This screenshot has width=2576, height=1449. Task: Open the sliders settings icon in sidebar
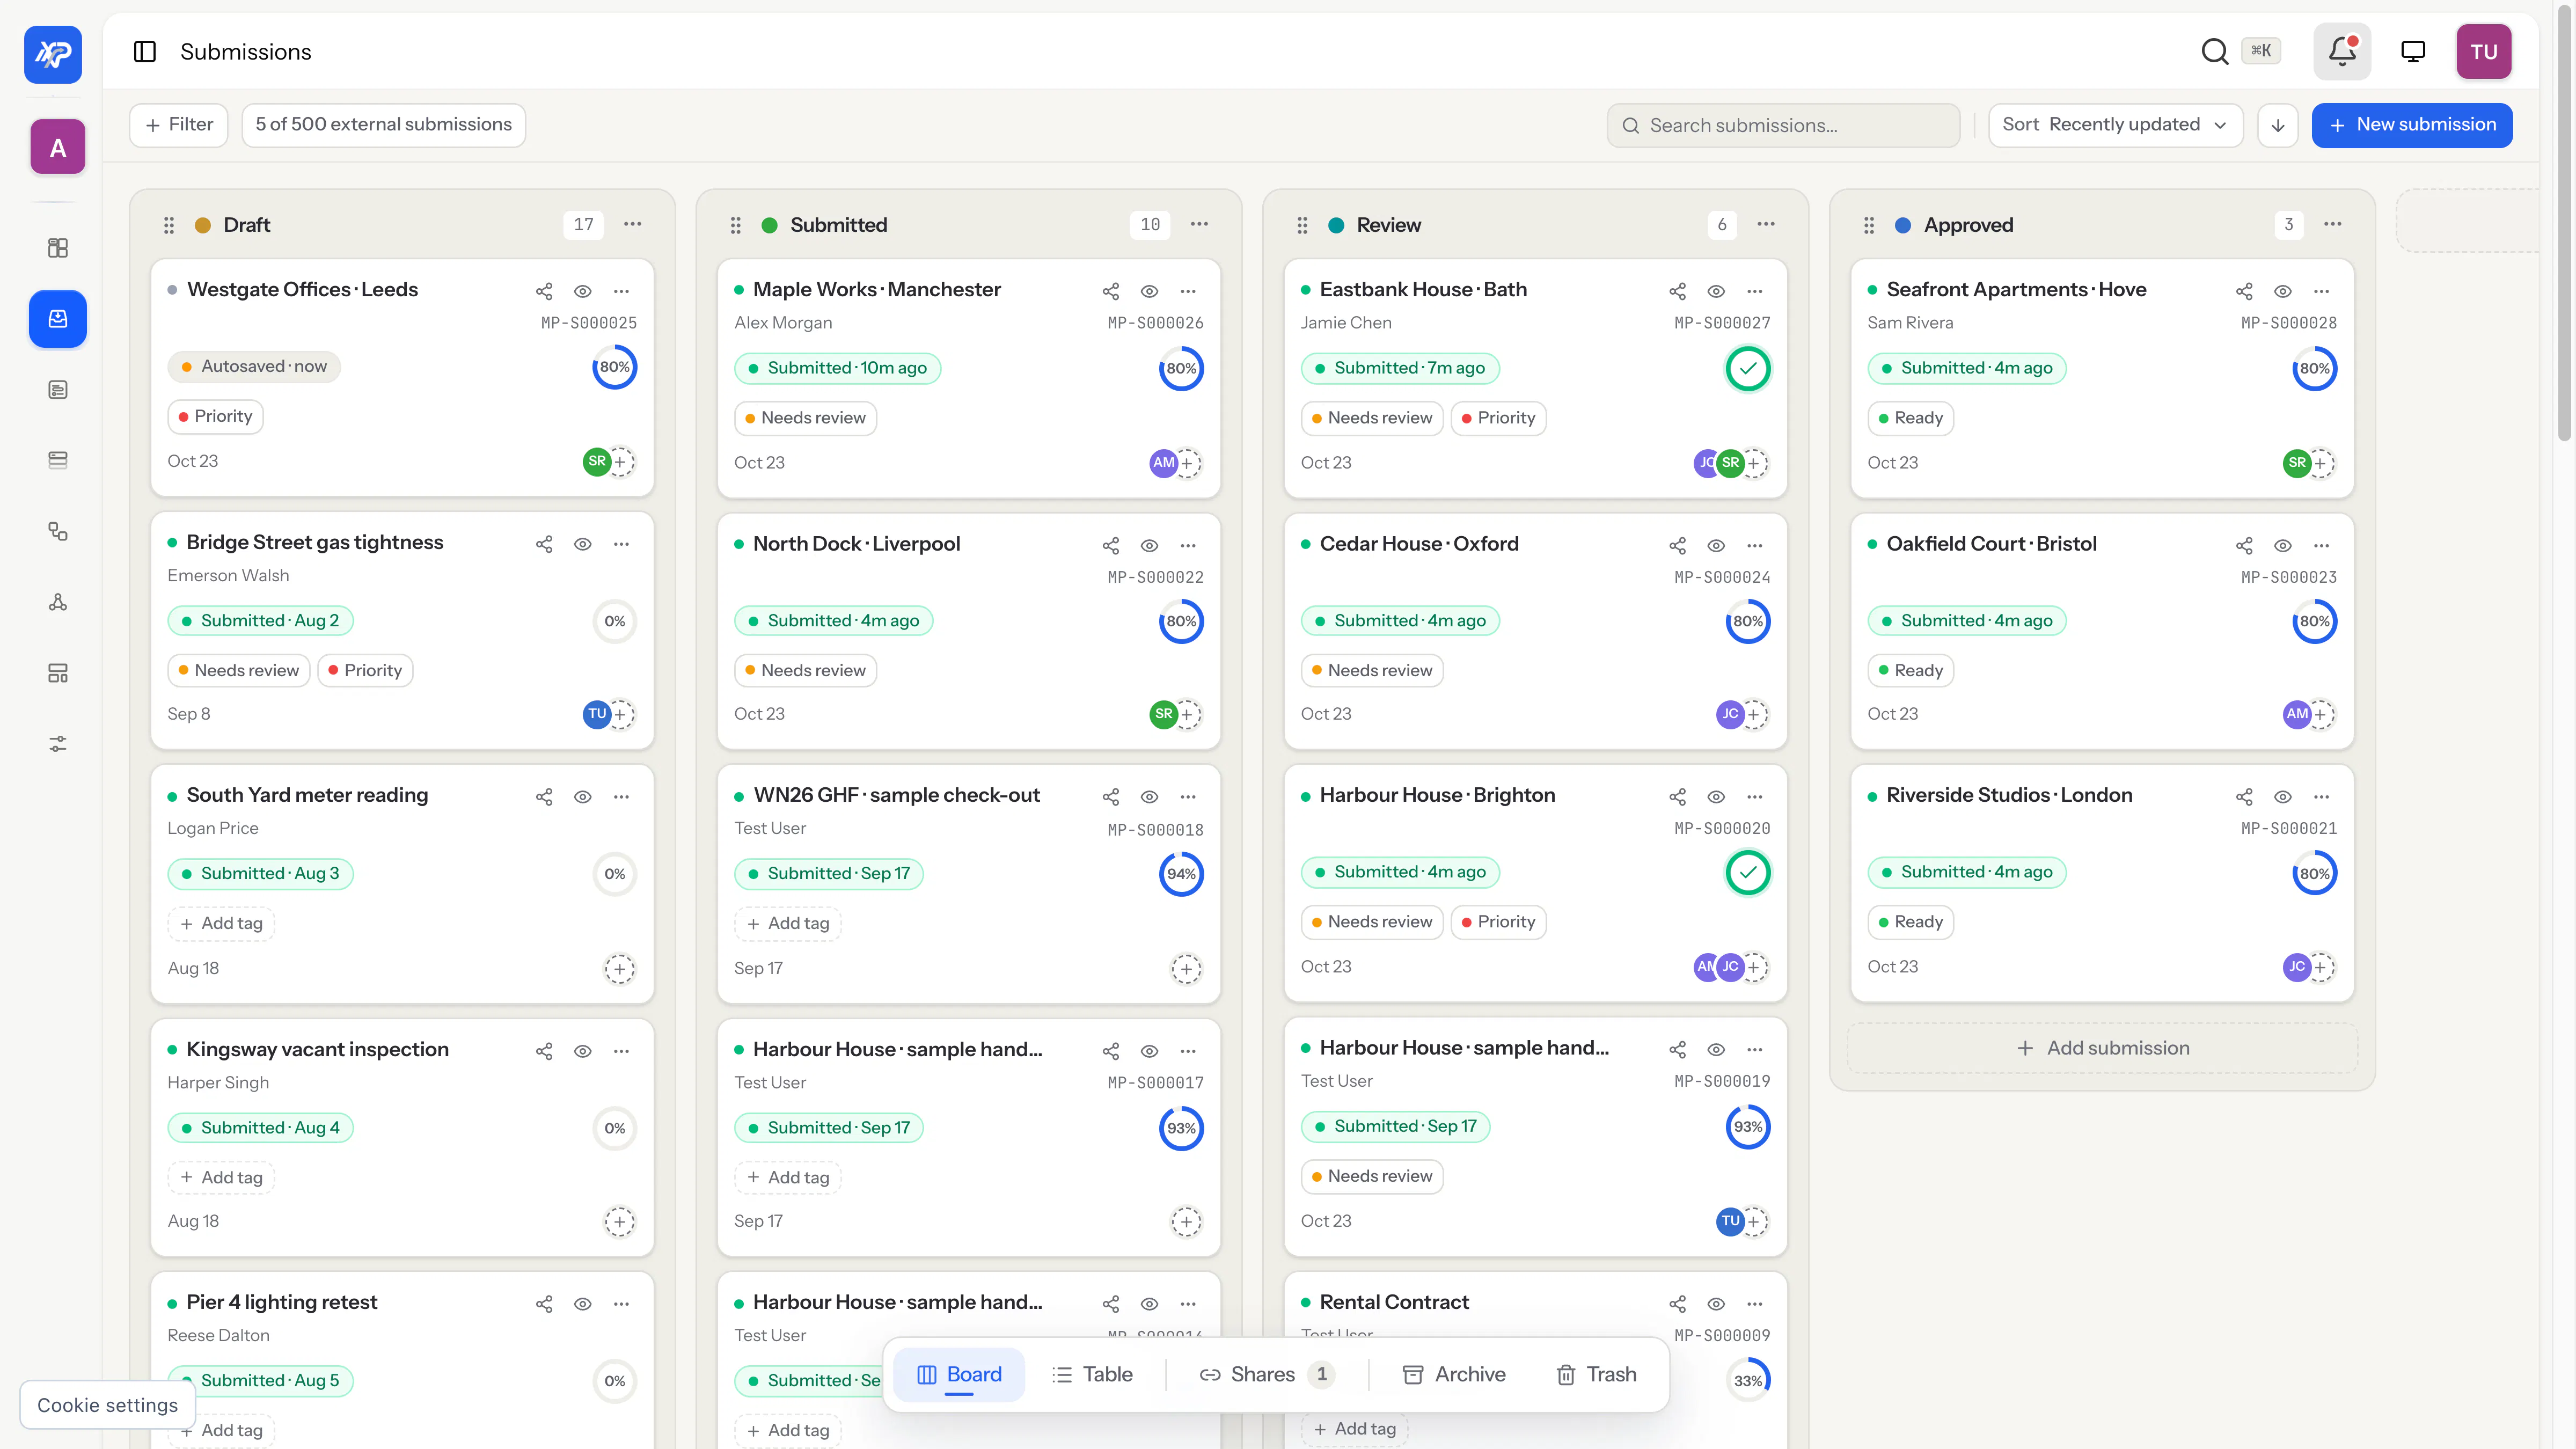(58, 744)
